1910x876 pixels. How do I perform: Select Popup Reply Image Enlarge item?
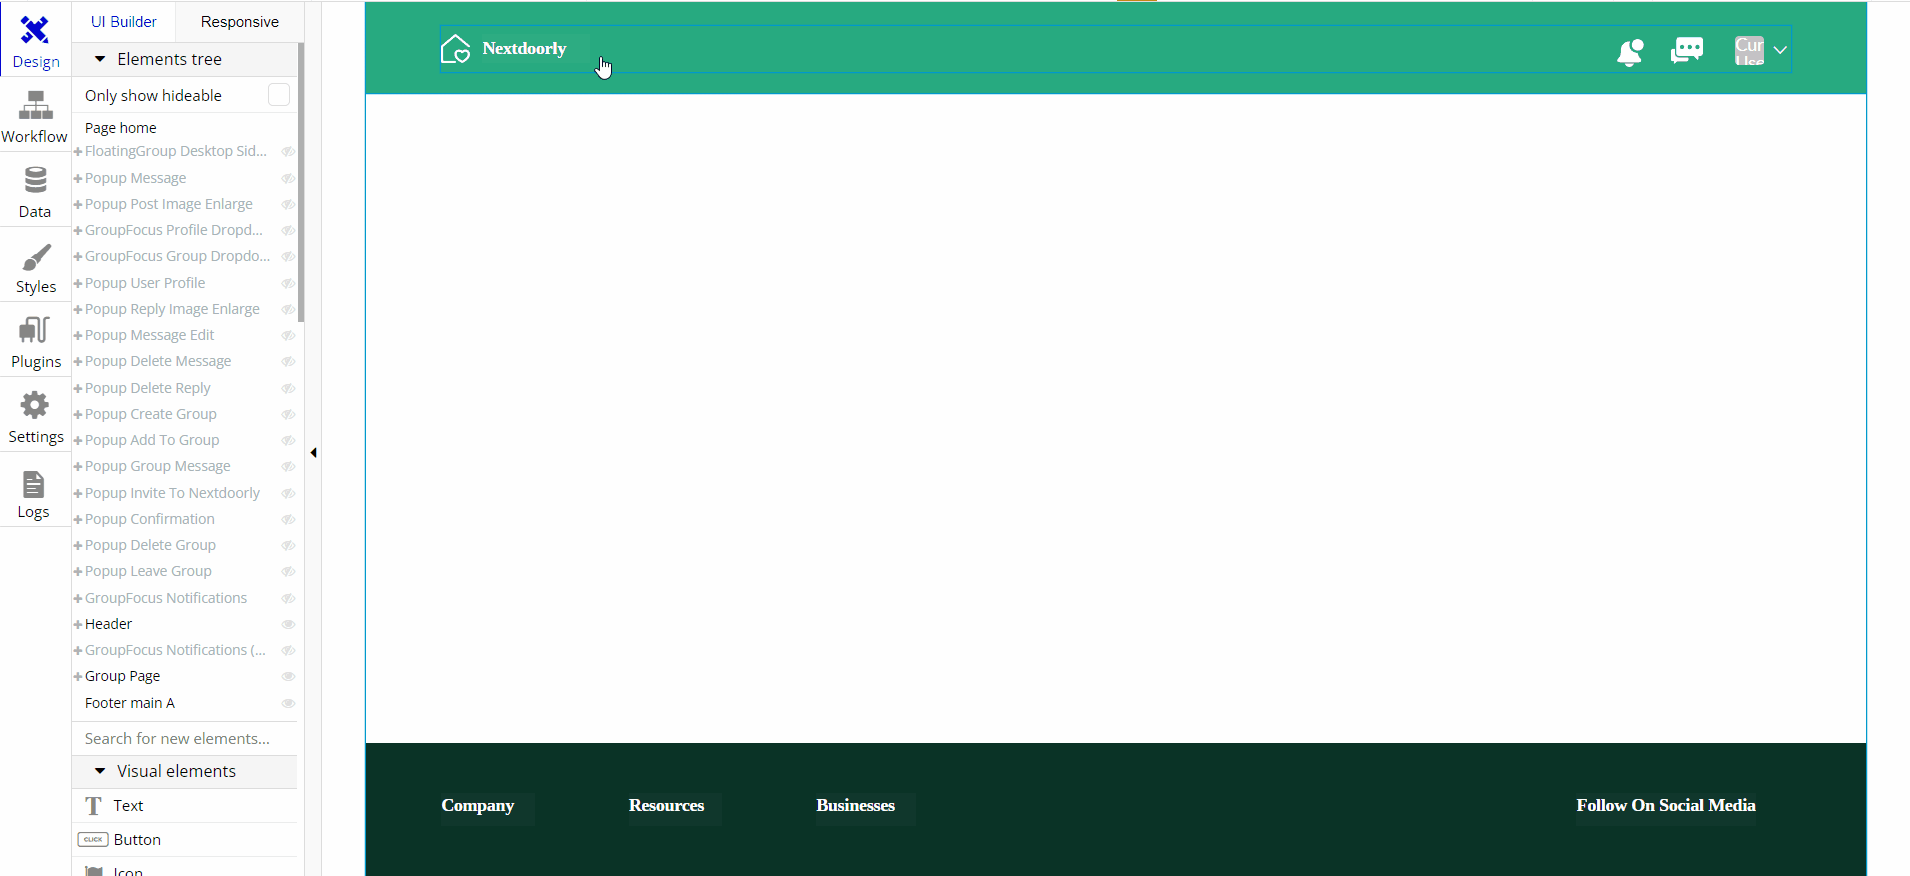172,309
